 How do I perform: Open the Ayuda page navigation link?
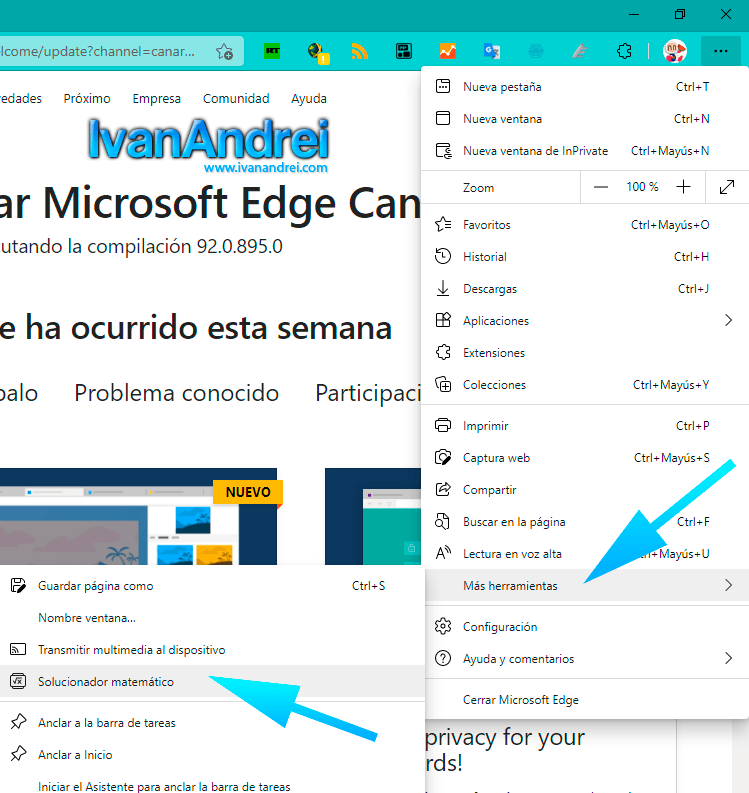(309, 98)
